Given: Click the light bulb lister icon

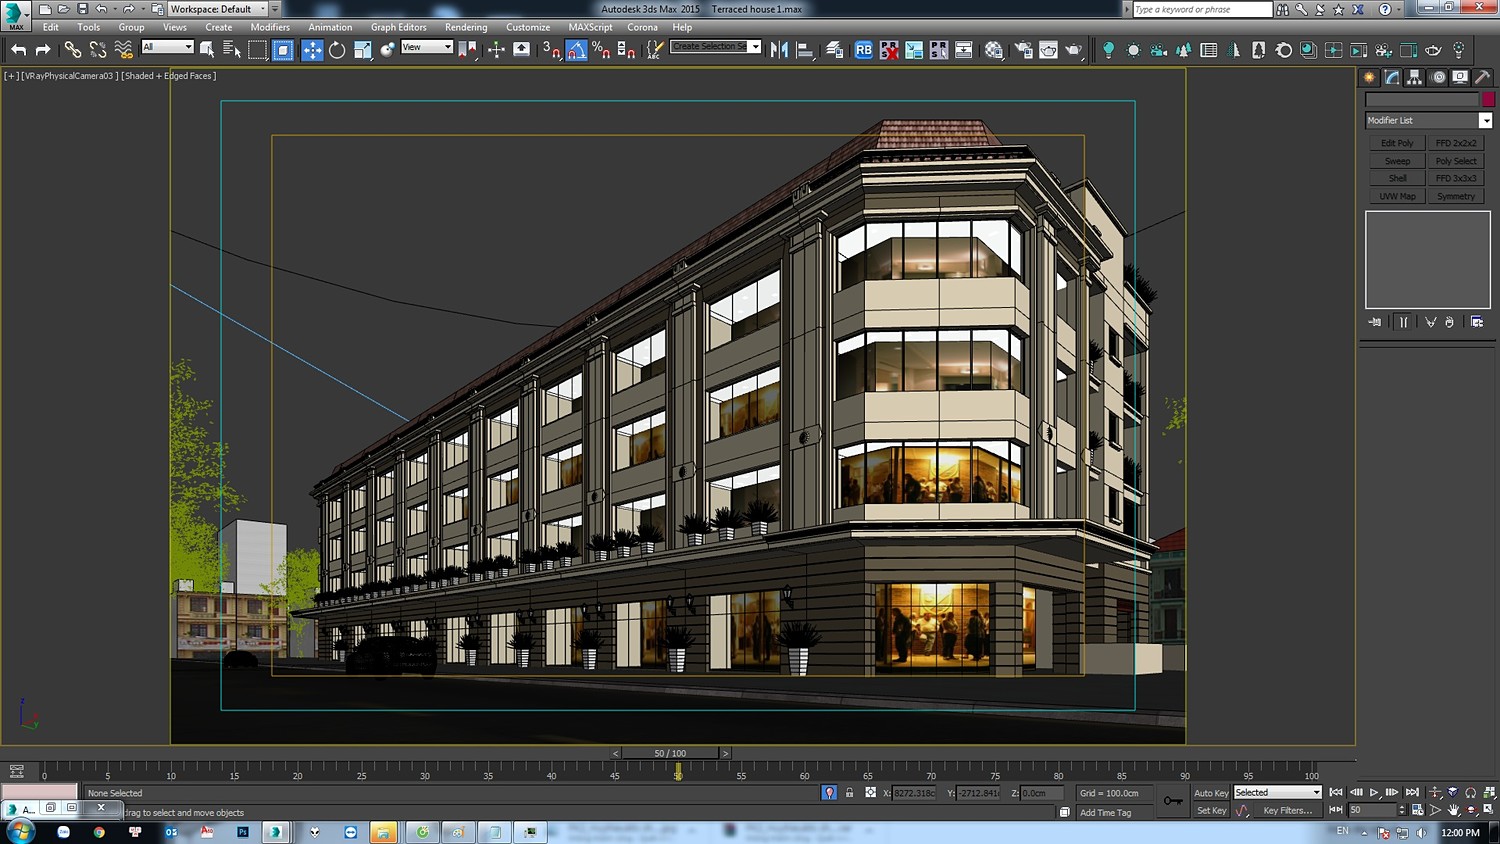Looking at the screenshot, I should tap(1108, 49).
